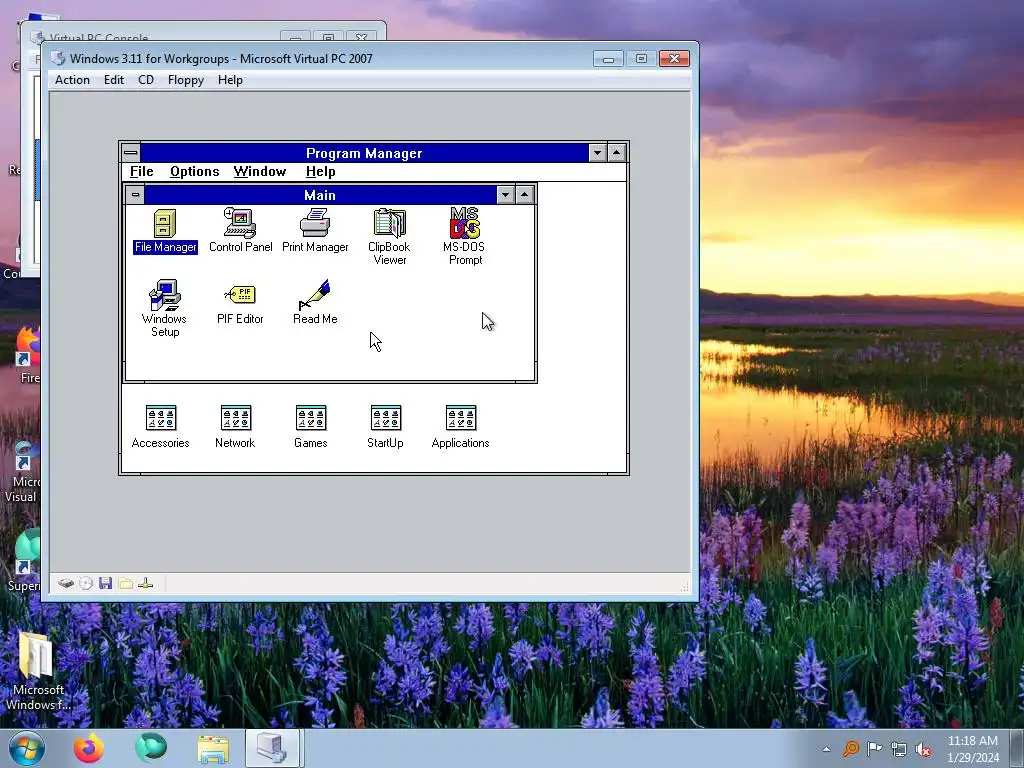Select the Print Manager icon
This screenshot has height=768, width=1024.
(315, 231)
